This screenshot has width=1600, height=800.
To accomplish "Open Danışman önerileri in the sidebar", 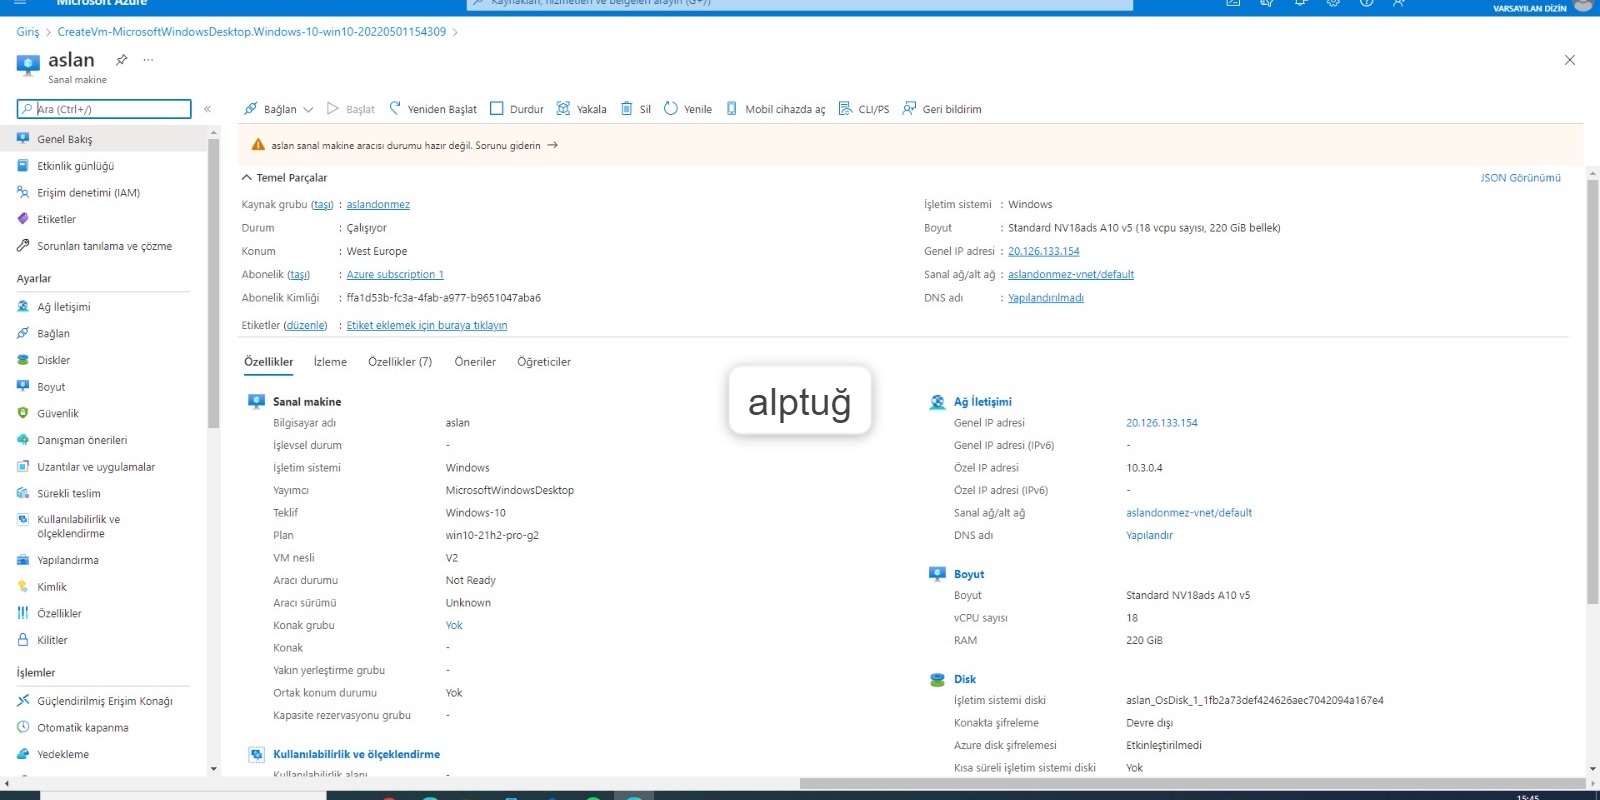I will (x=82, y=440).
